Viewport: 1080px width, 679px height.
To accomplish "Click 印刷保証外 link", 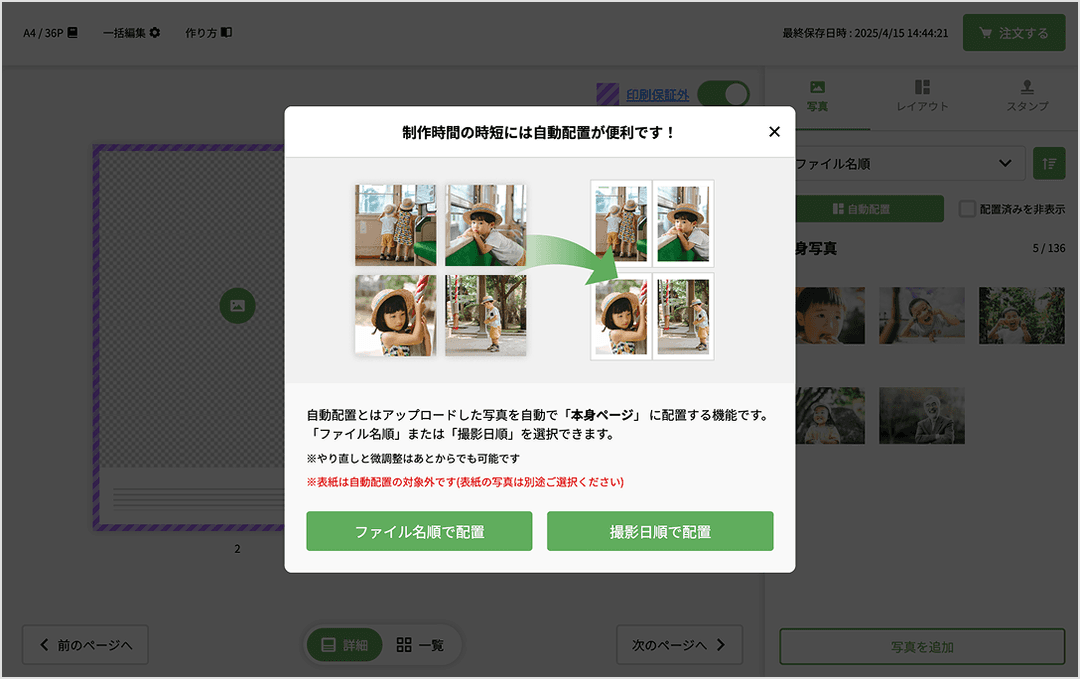I will coord(657,95).
